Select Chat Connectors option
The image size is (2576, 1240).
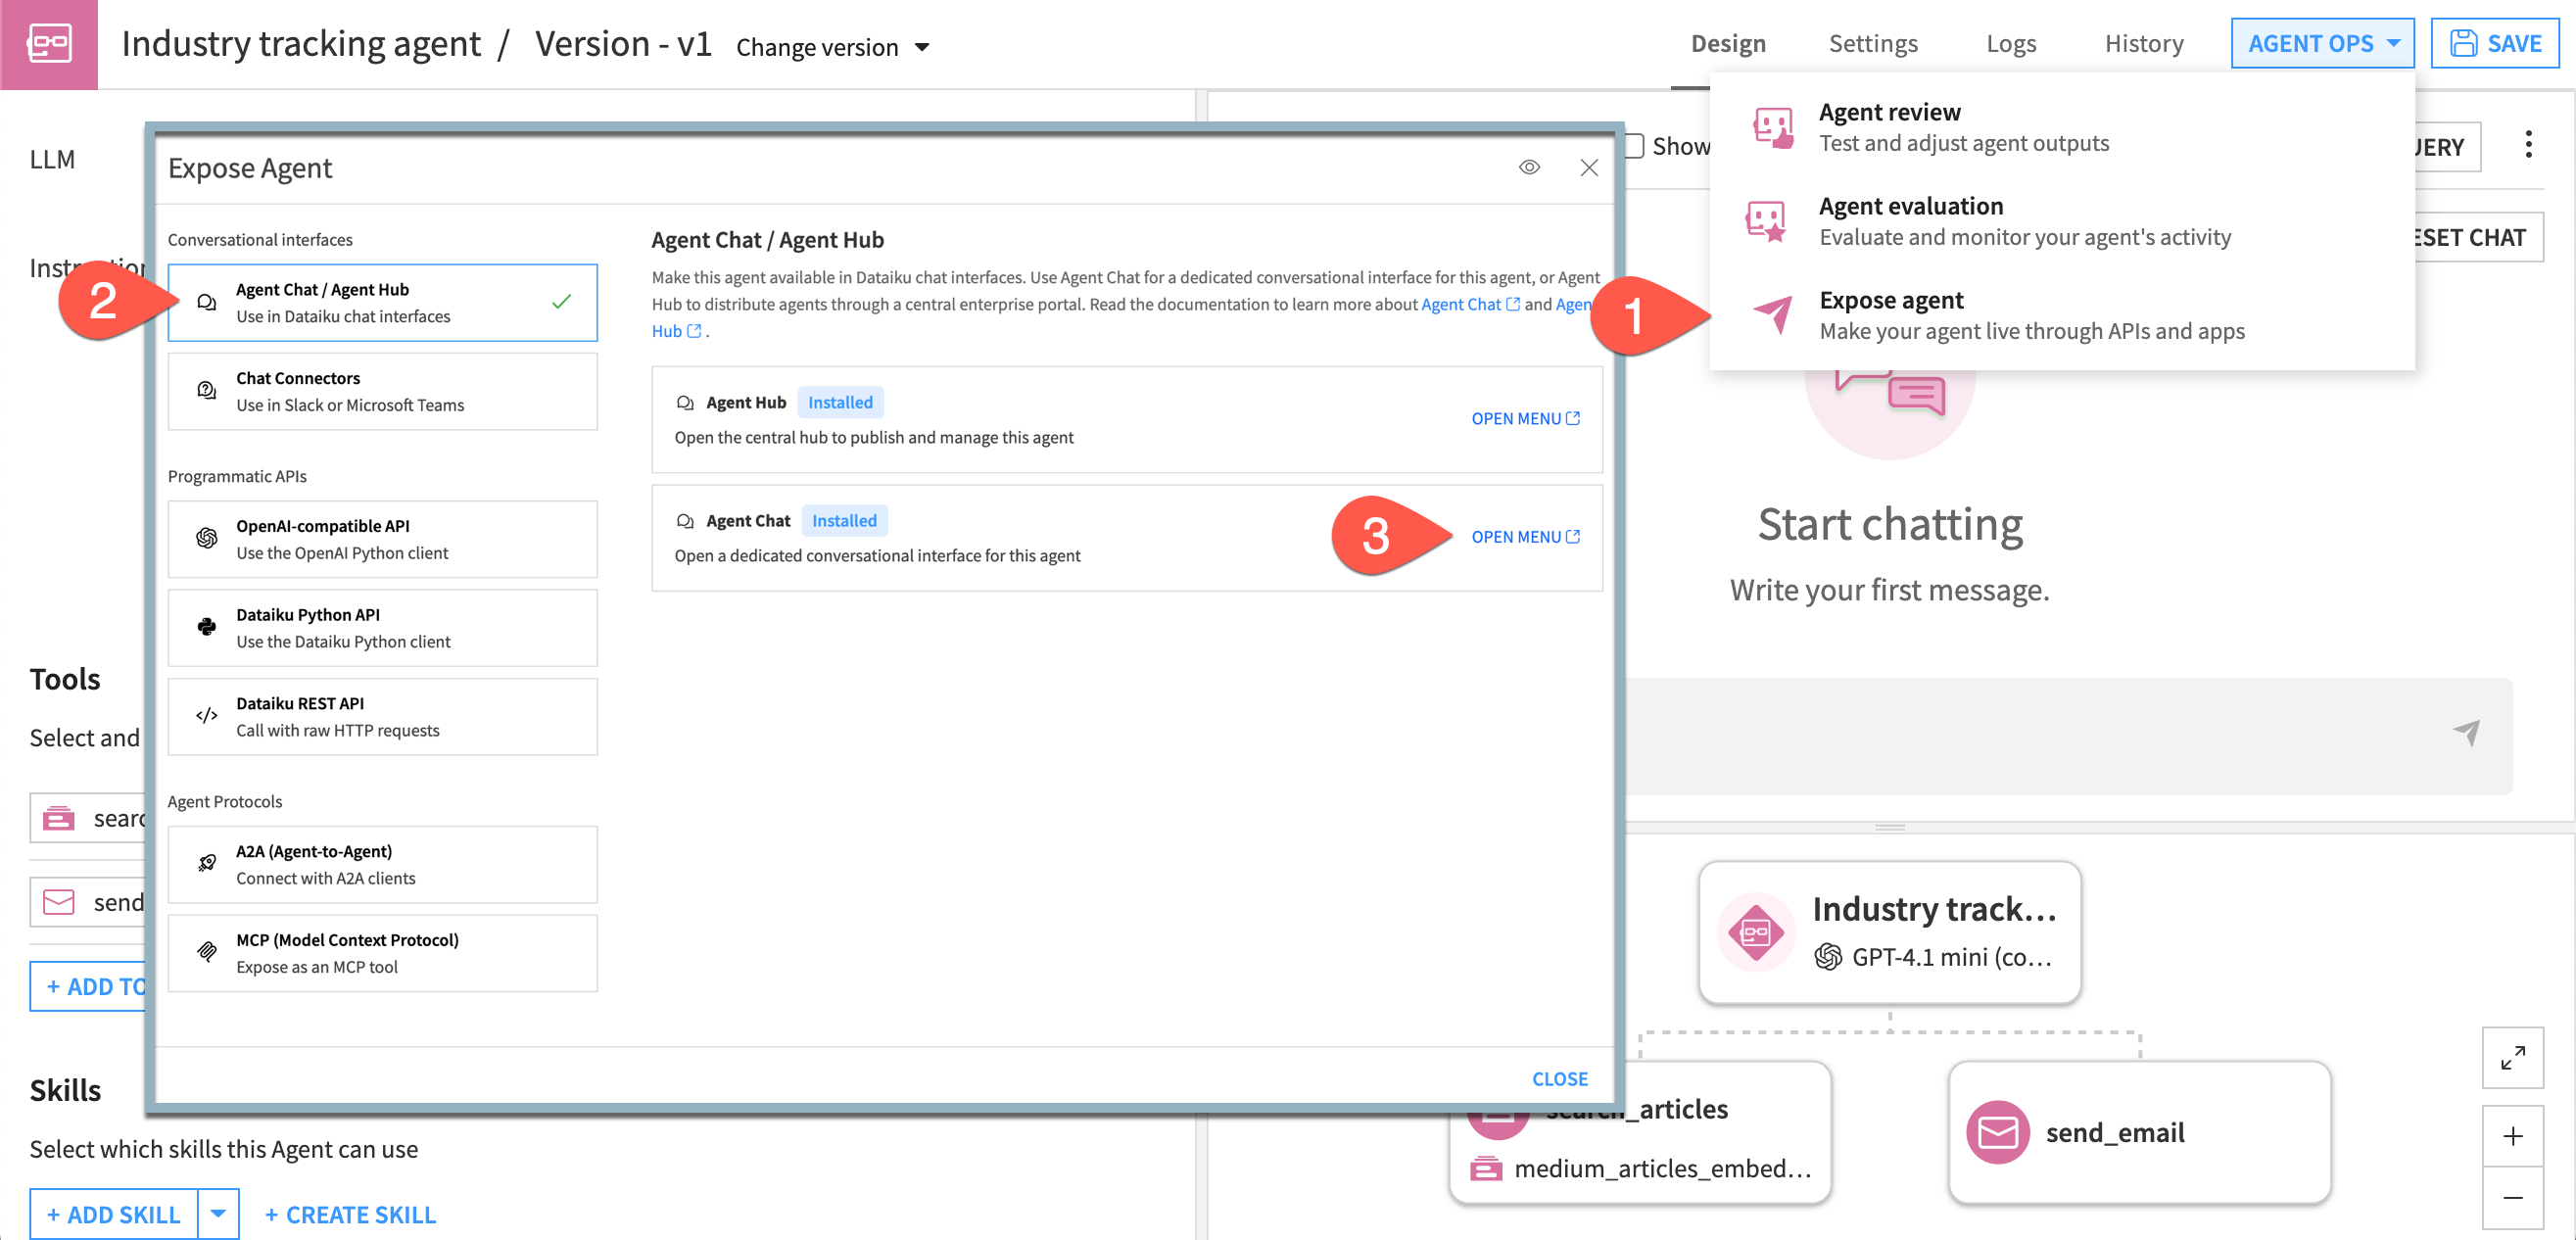click(x=382, y=391)
